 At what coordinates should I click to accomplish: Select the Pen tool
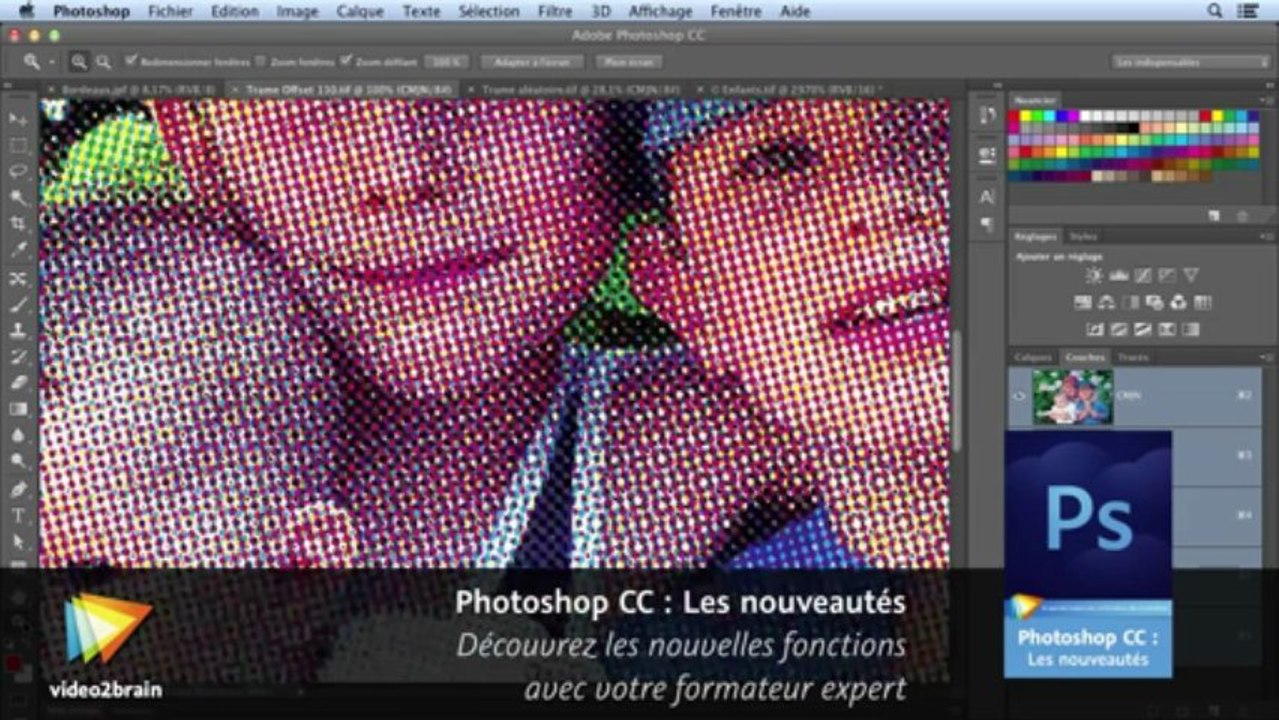click(x=18, y=489)
